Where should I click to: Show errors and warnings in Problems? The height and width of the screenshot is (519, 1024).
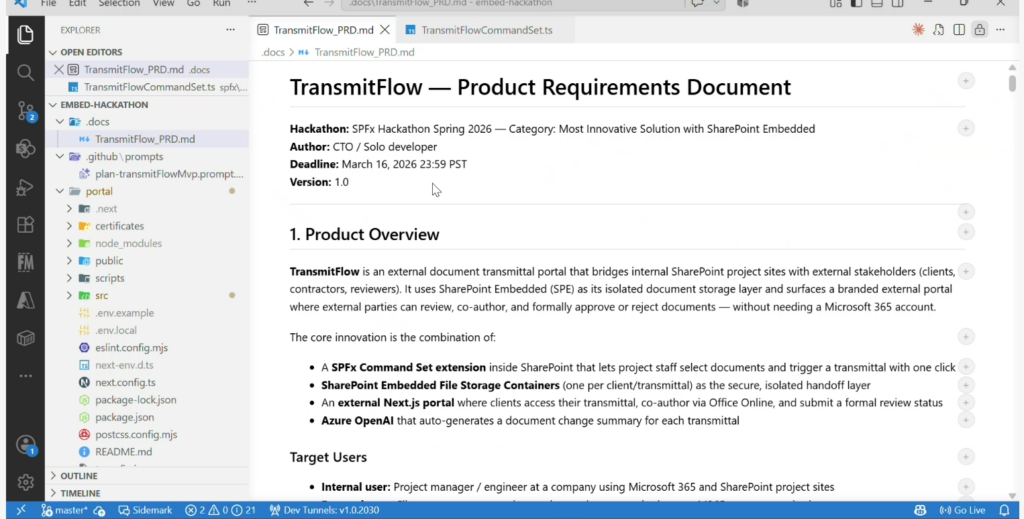(x=220, y=510)
